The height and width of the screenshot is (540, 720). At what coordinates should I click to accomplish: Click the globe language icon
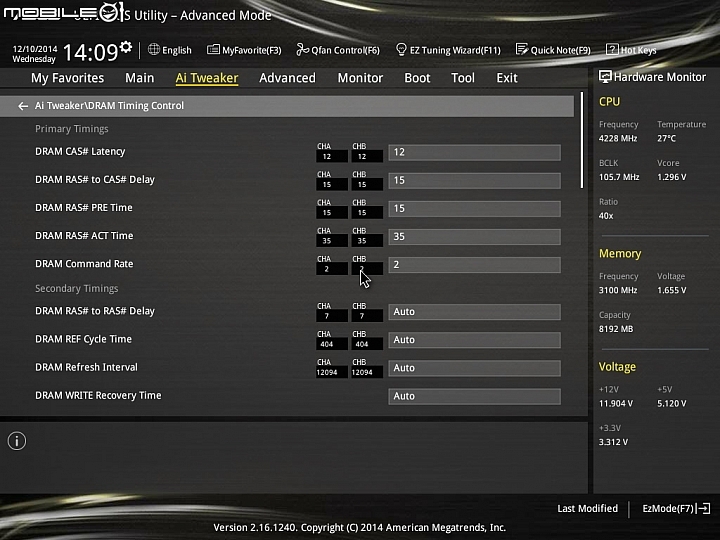pyautogui.click(x=154, y=49)
